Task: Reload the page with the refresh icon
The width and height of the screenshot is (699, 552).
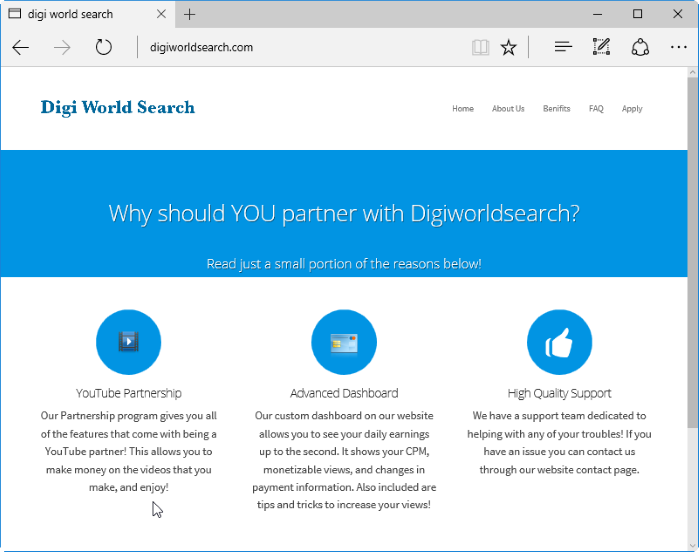Action: [103, 47]
